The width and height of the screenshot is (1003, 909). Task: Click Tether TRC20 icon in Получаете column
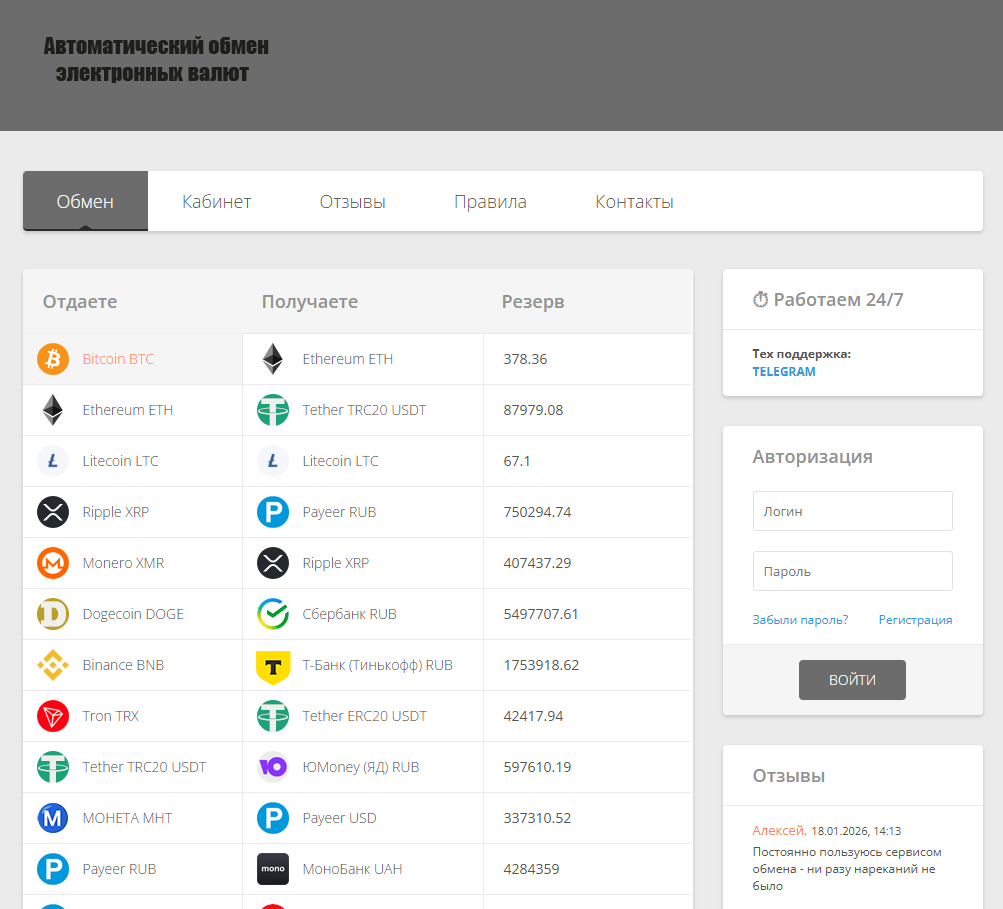(273, 410)
